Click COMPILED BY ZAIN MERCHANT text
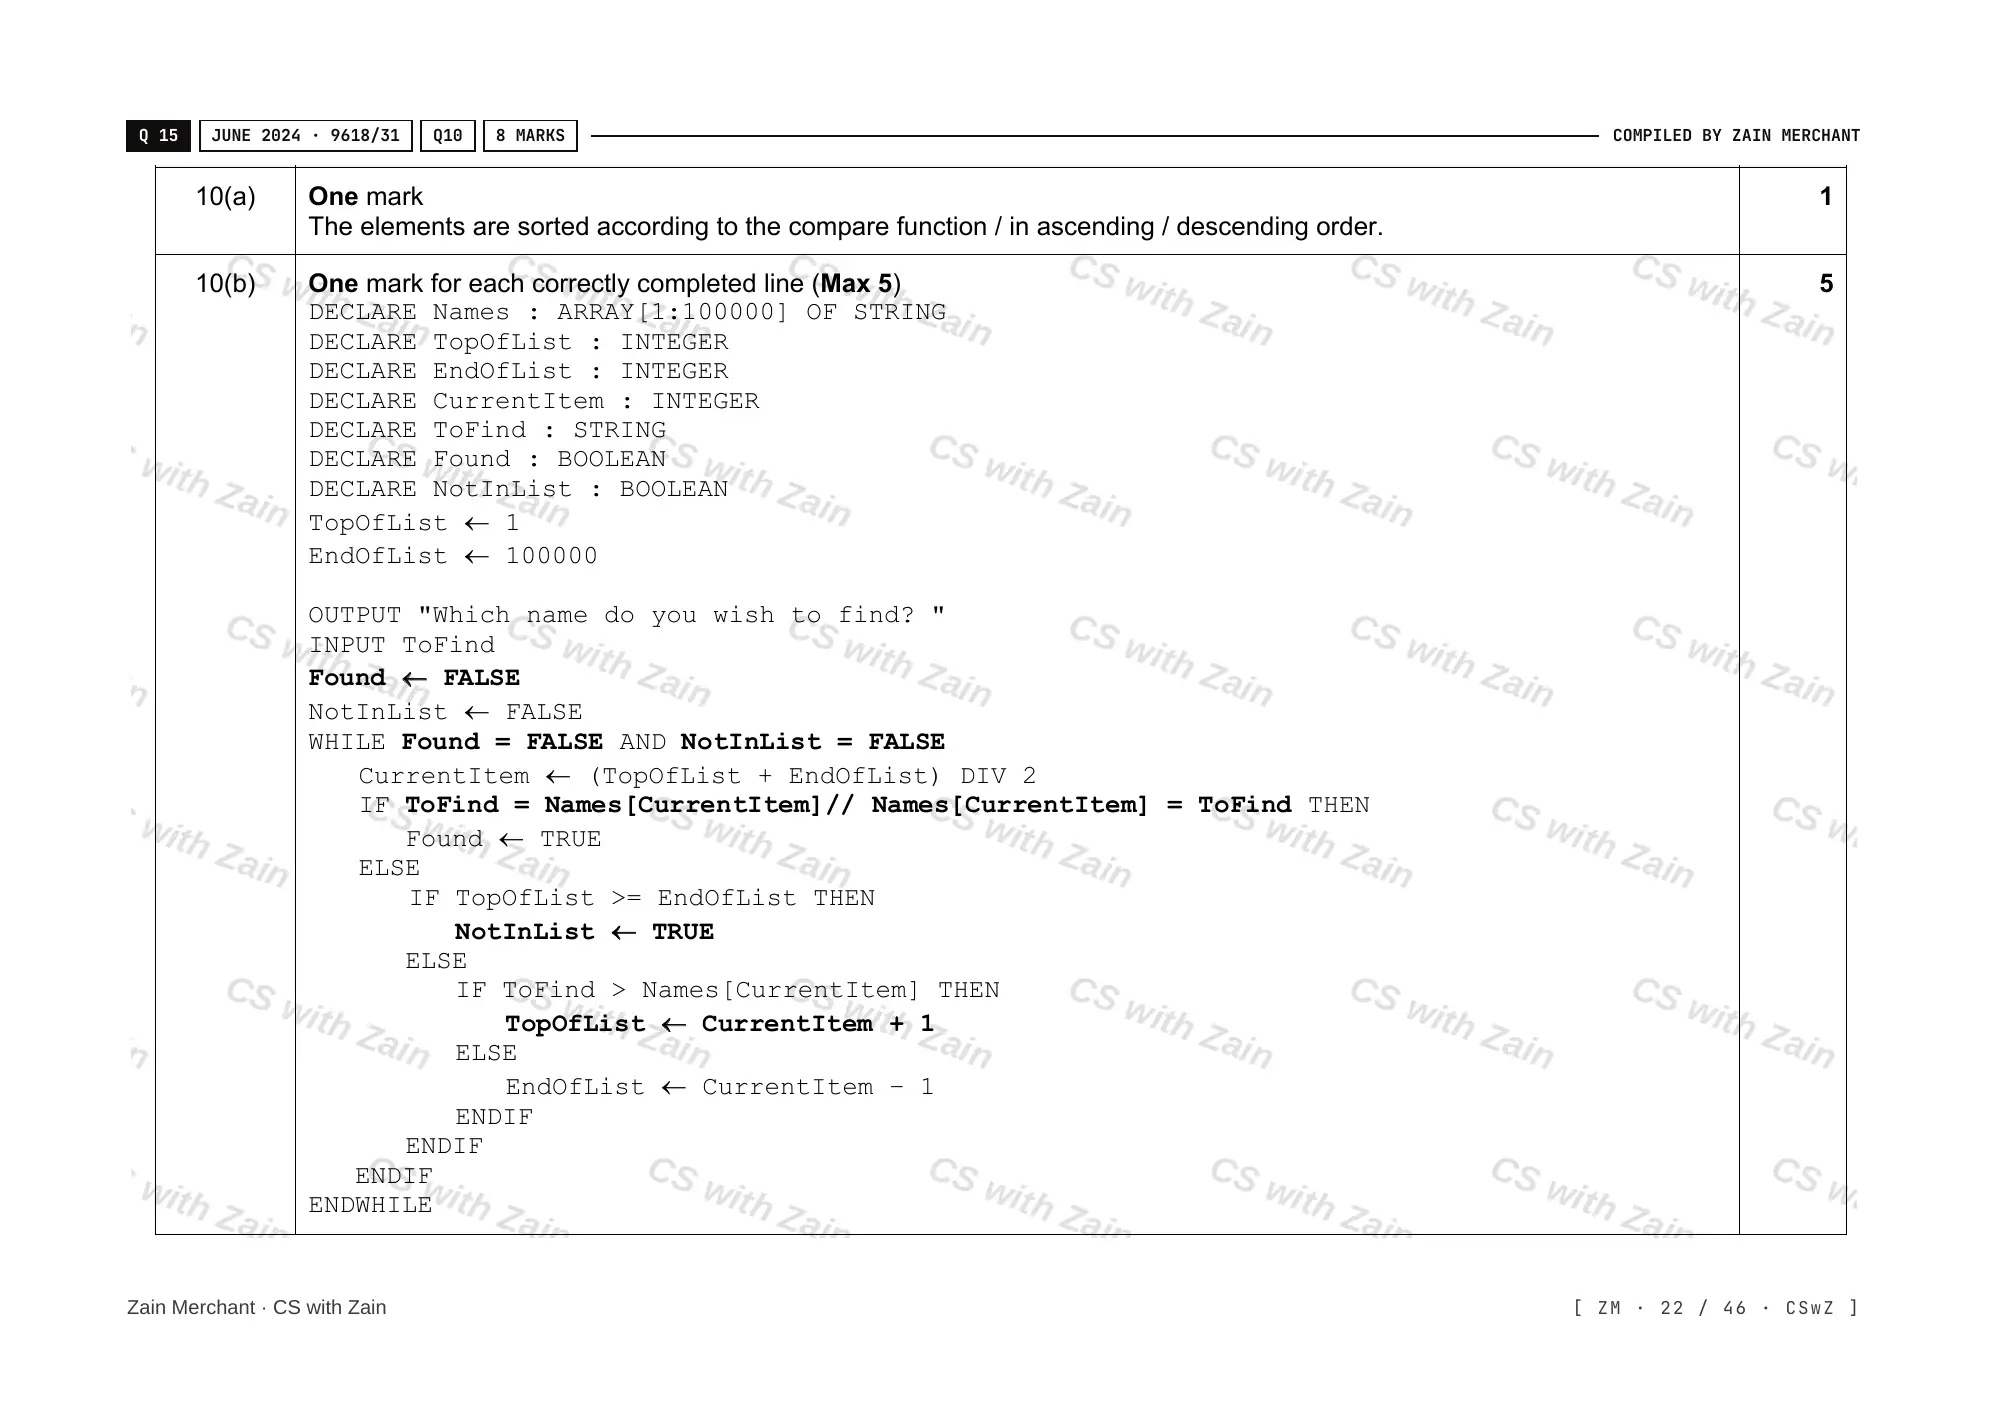Image resolution: width=1989 pixels, height=1405 pixels. pos(1736,136)
